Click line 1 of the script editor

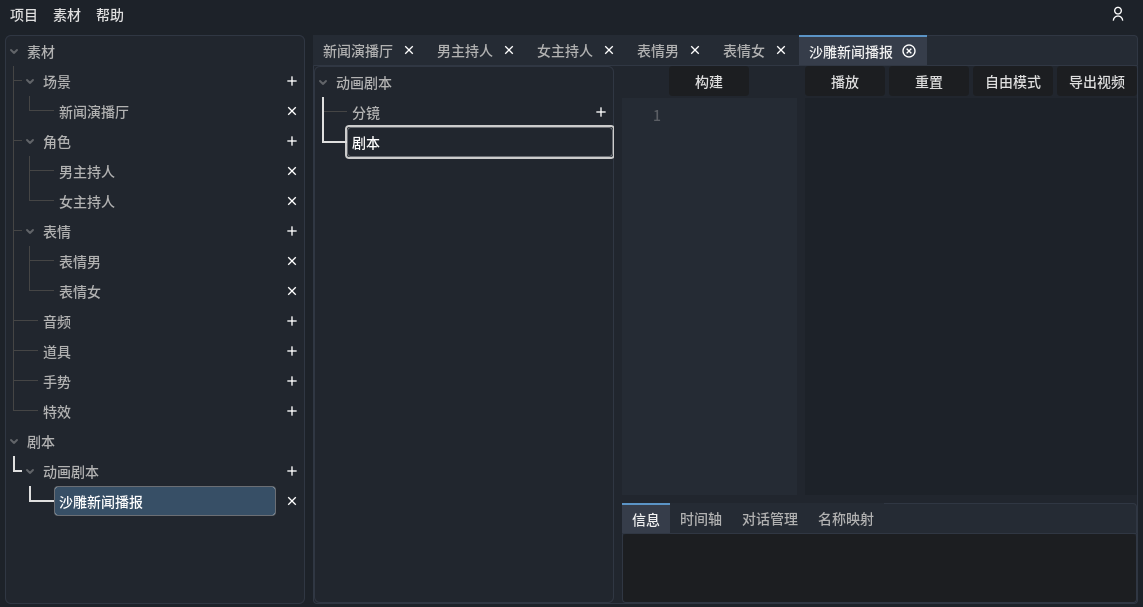(x=700, y=115)
